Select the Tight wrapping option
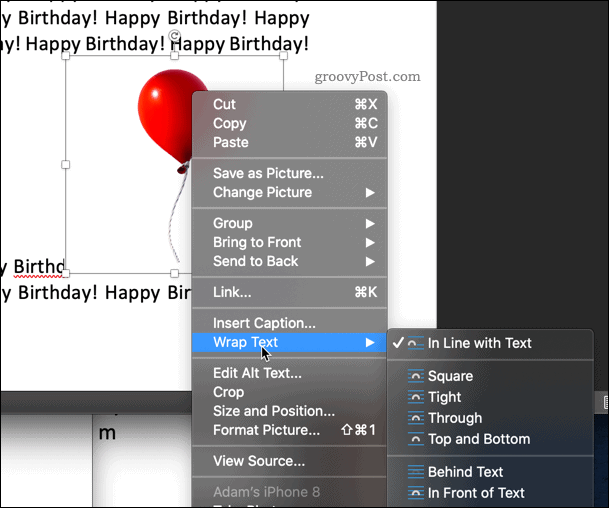Viewport: 609px width, 508px height. (x=490, y=397)
